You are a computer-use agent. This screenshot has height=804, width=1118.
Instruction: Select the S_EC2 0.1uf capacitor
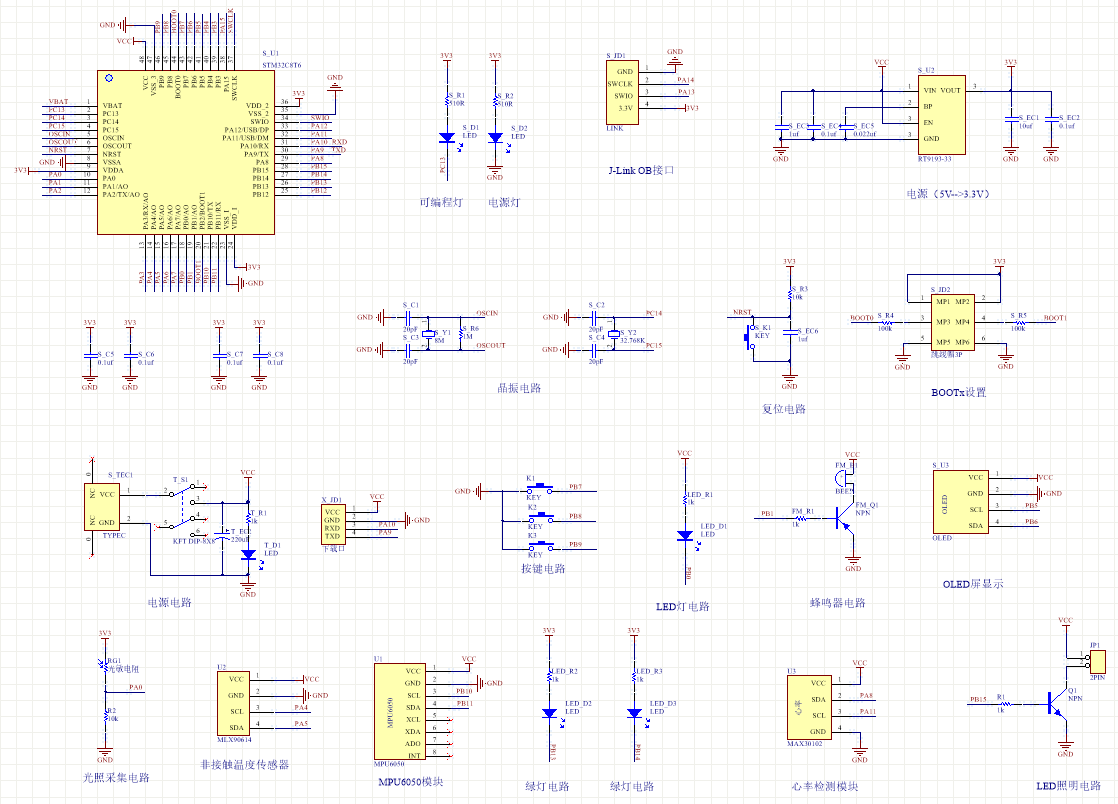point(1051,120)
